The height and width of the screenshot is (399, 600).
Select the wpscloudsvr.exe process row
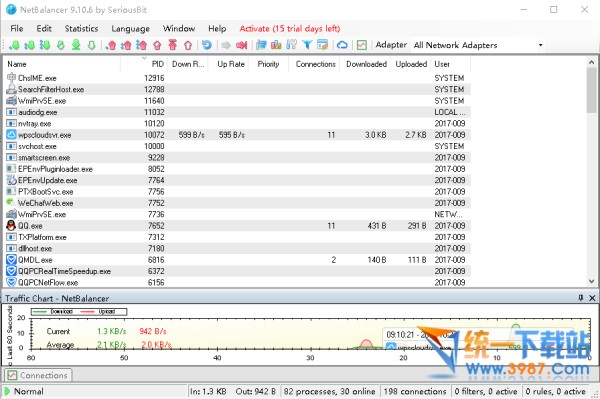tap(238, 135)
